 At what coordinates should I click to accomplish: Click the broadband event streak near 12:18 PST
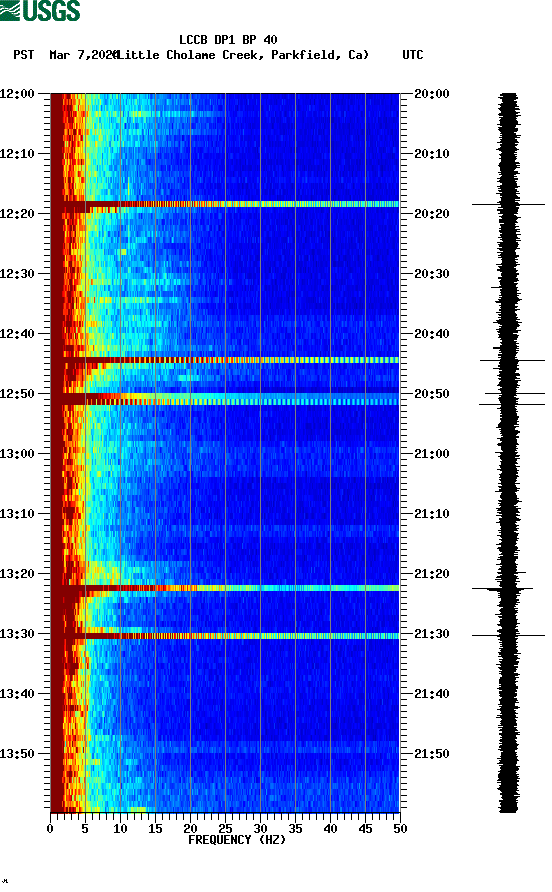(225, 204)
